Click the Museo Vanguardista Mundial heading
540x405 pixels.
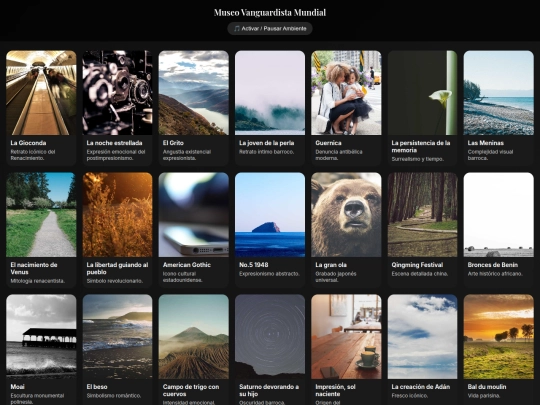pos(270,13)
